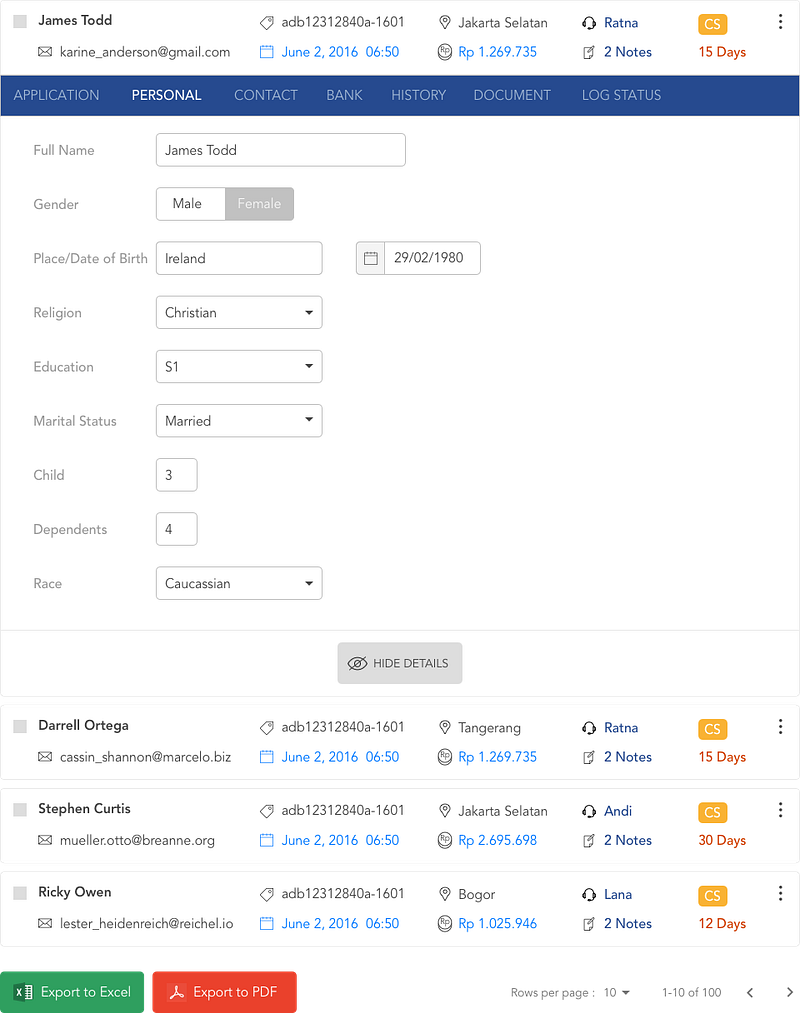Open kebab menu for James Todd row
Image resolution: width=800 pixels, height=1013 pixels.
coord(780,22)
